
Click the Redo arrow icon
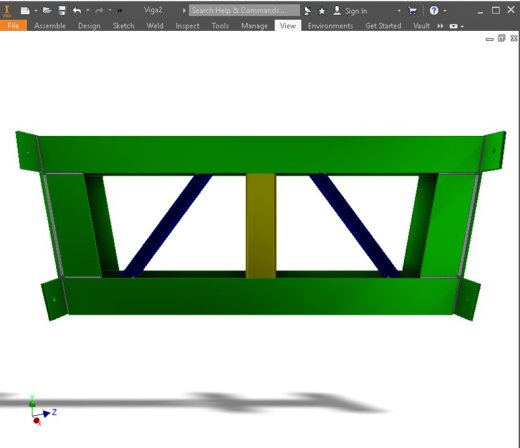(99, 11)
